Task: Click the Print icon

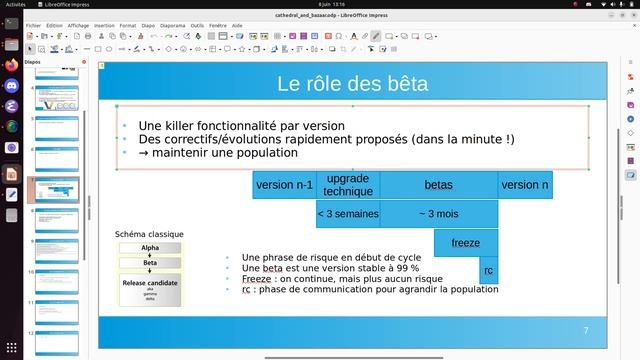Action: [x=88, y=36]
